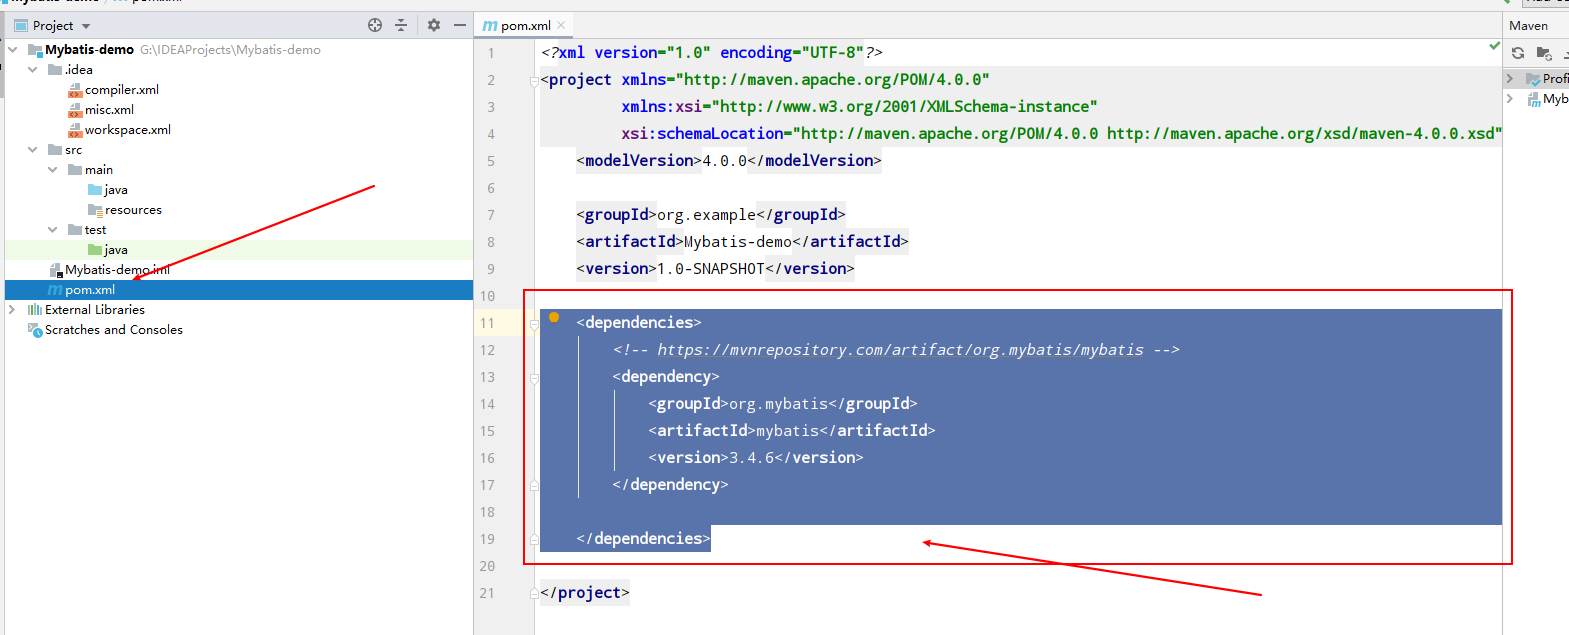Click the mvnrepository.com comment URL
This screenshot has height=635, width=1569.
900,350
